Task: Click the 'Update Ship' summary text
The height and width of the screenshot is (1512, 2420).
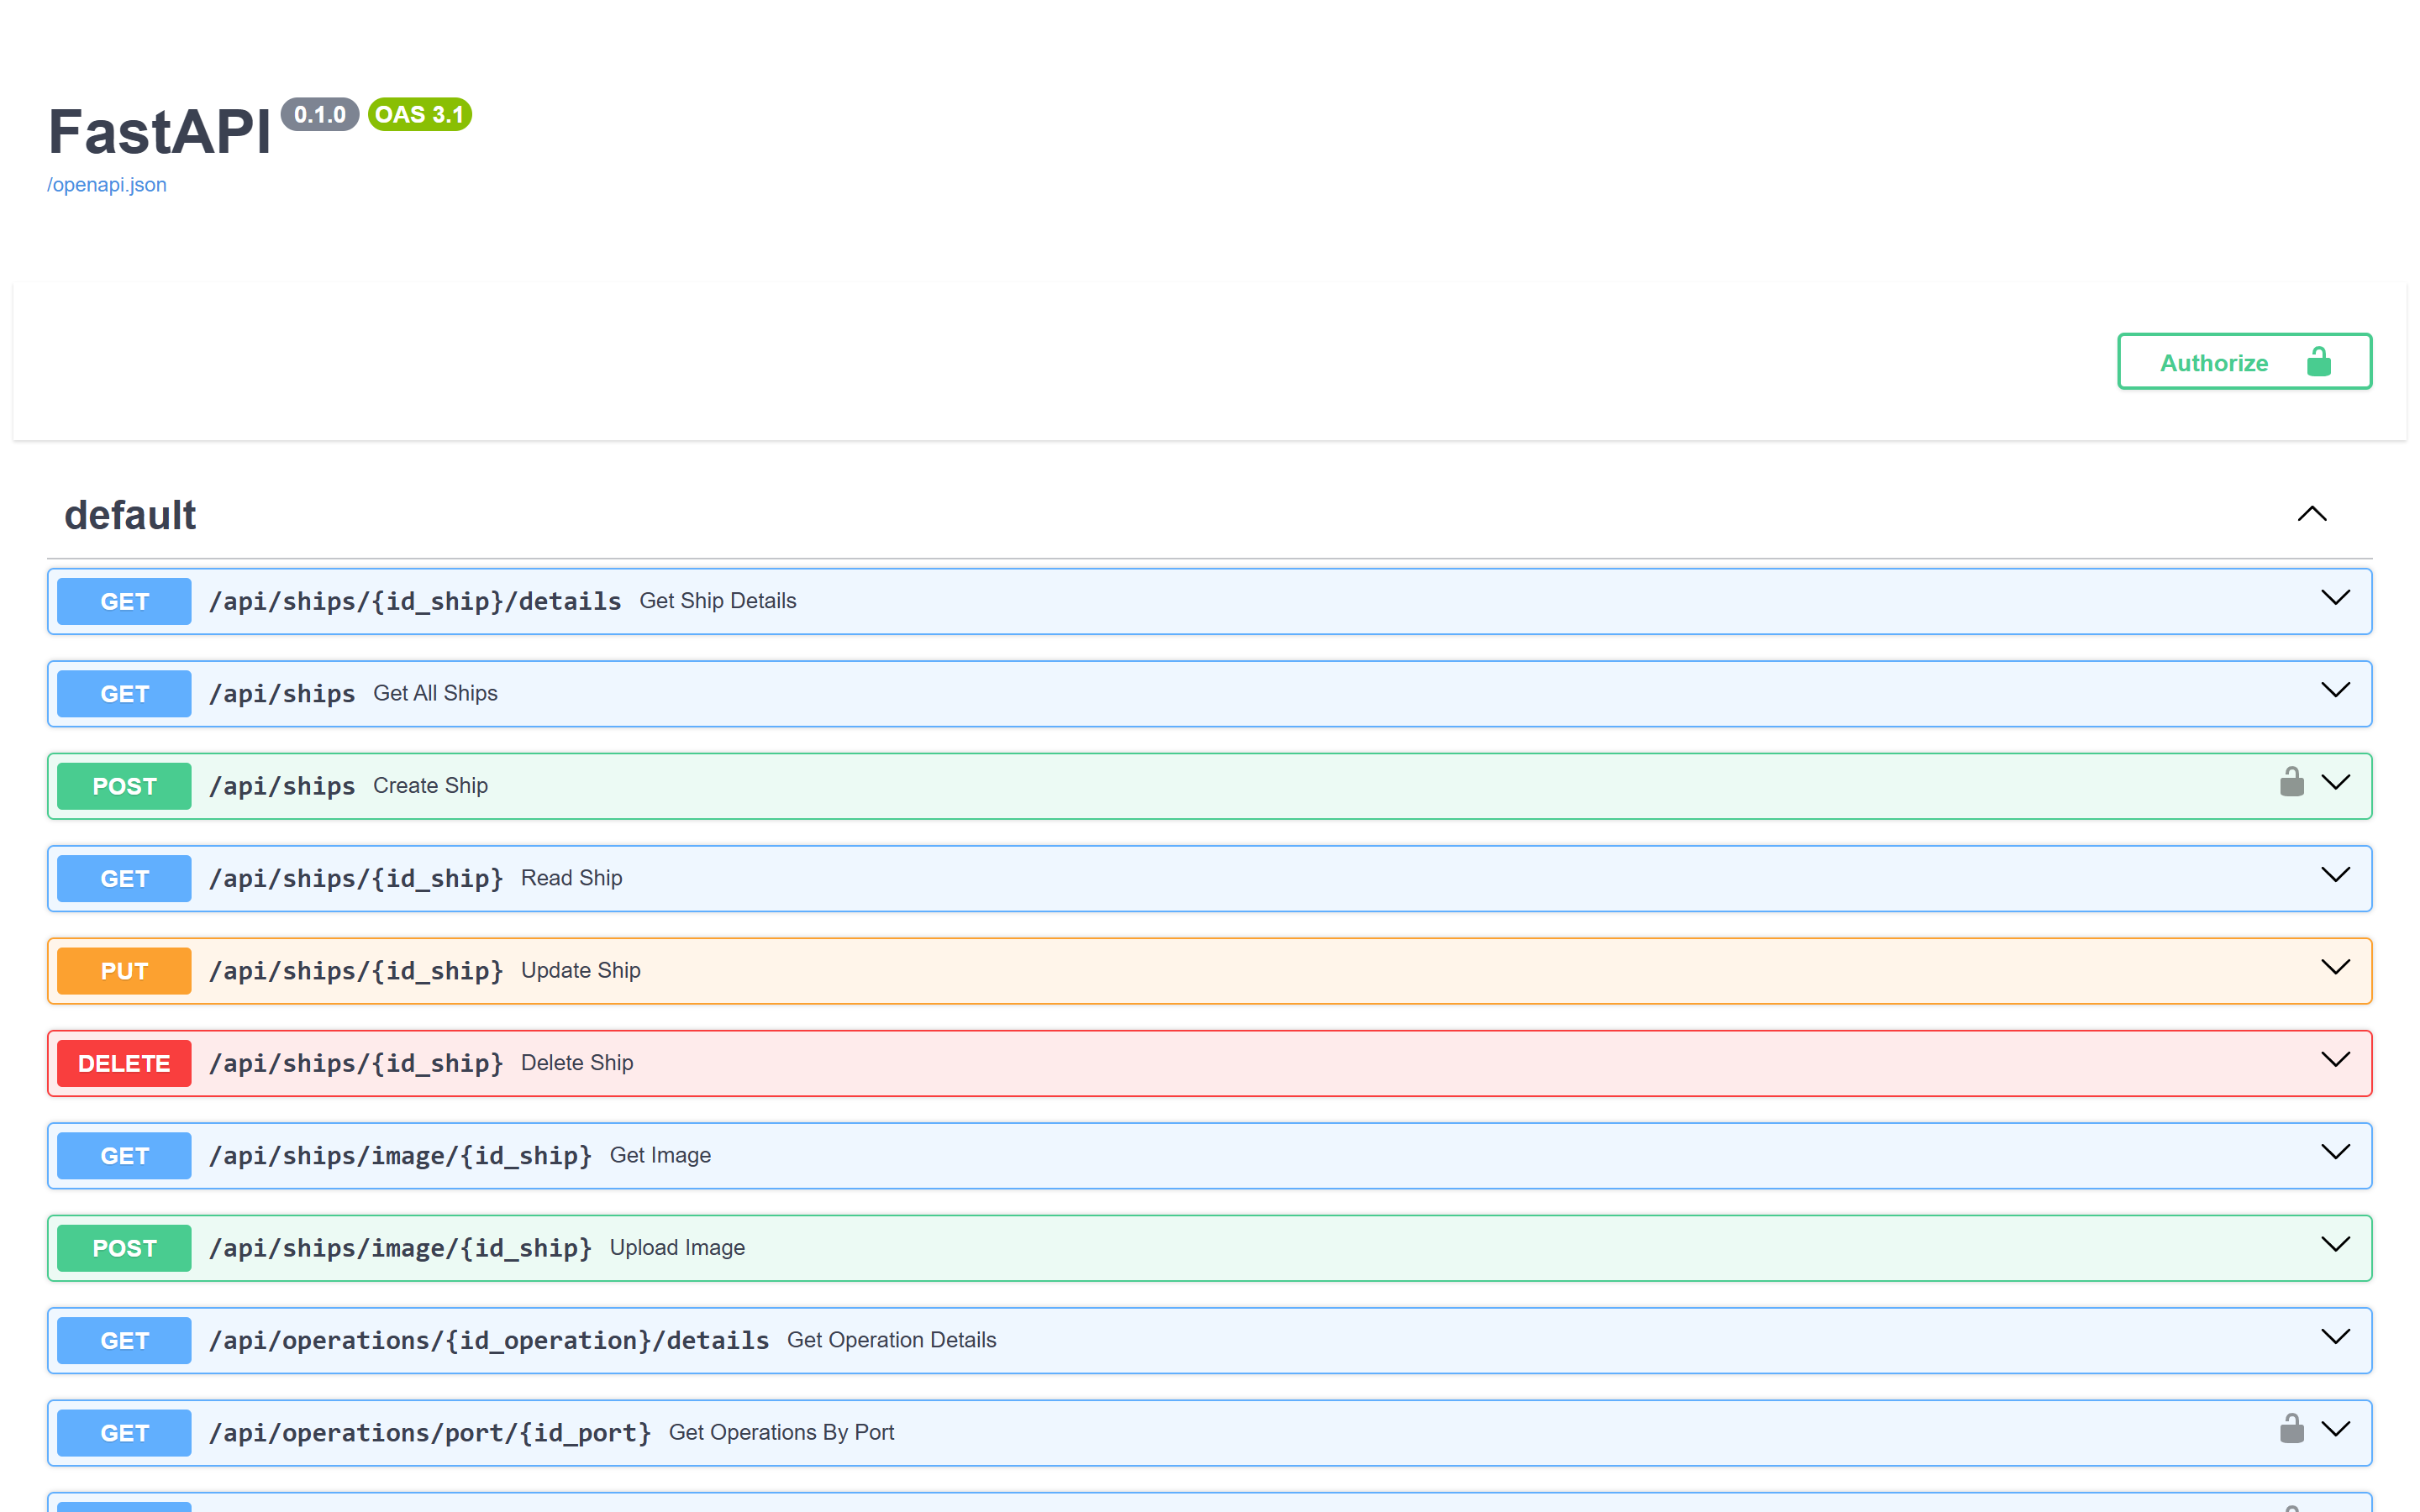Action: [x=580, y=970]
